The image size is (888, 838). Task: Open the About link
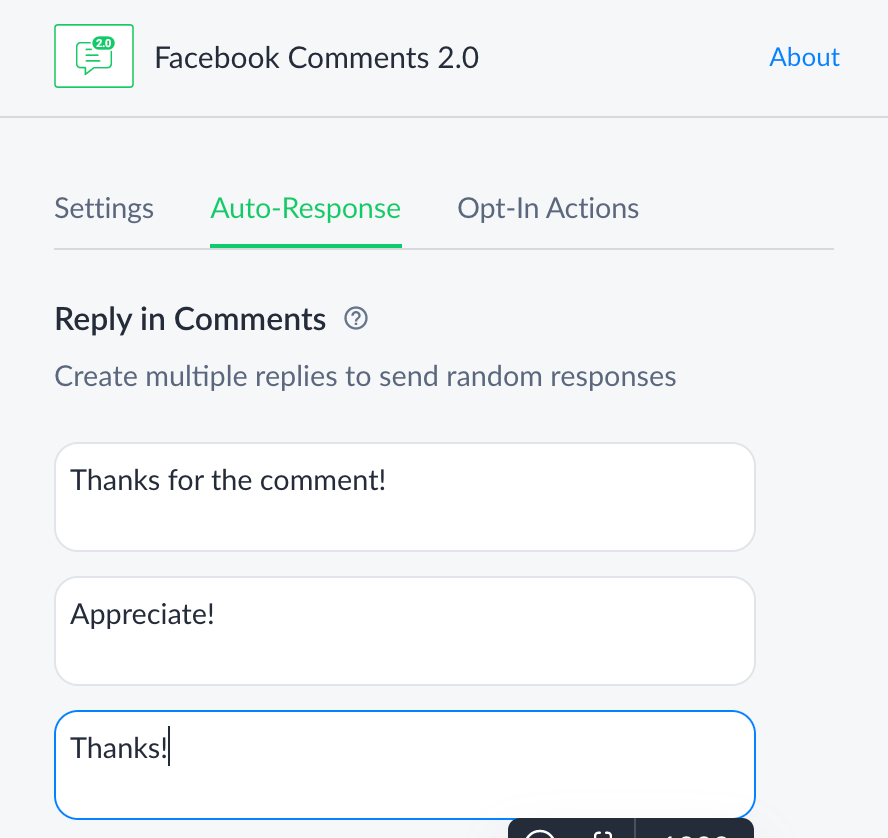tap(804, 57)
